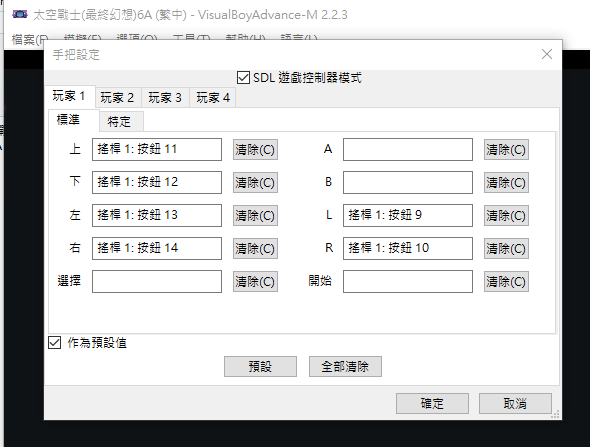Click the 選擇 input field

(x=157, y=281)
